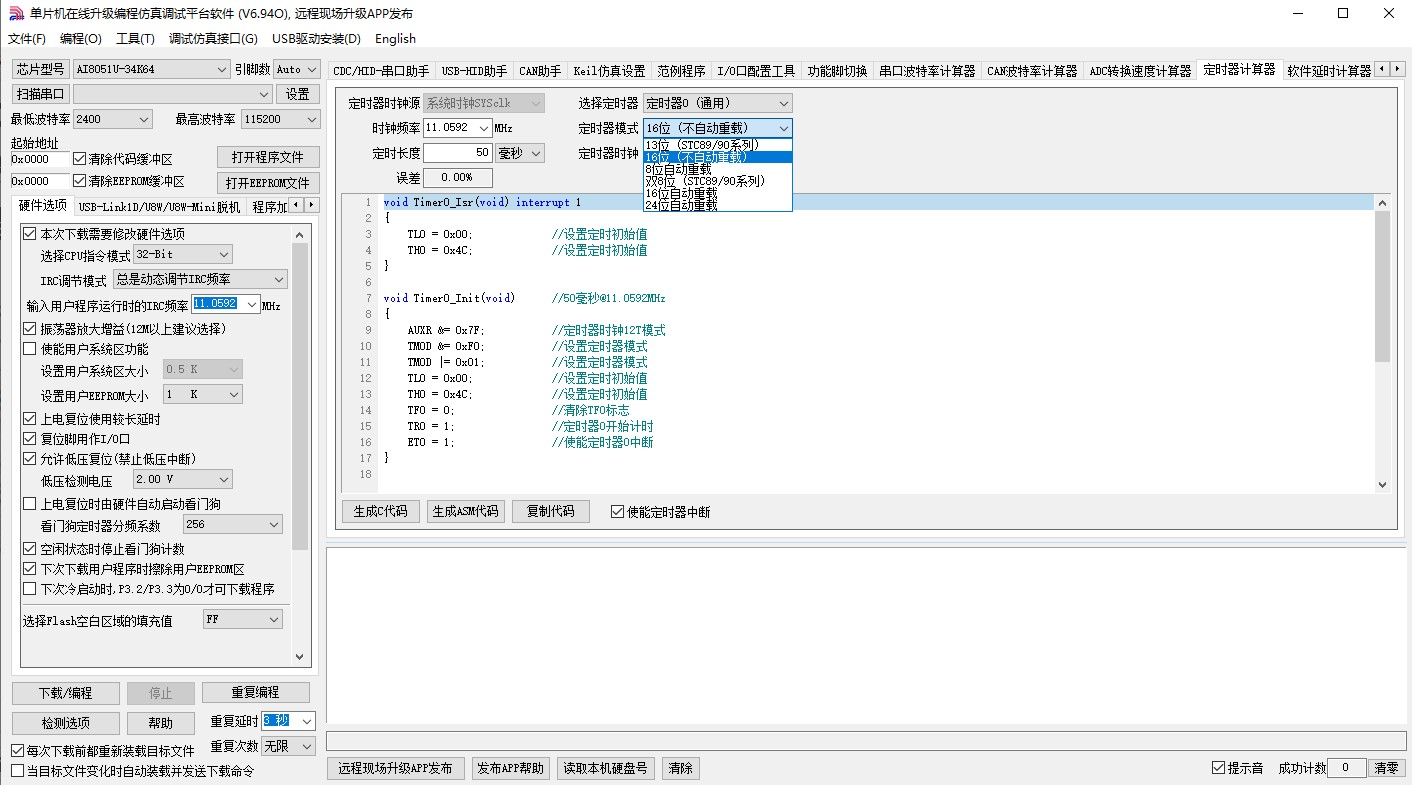
Task: Click 读取本机硬盘号 button
Action: pyautogui.click(x=607, y=768)
